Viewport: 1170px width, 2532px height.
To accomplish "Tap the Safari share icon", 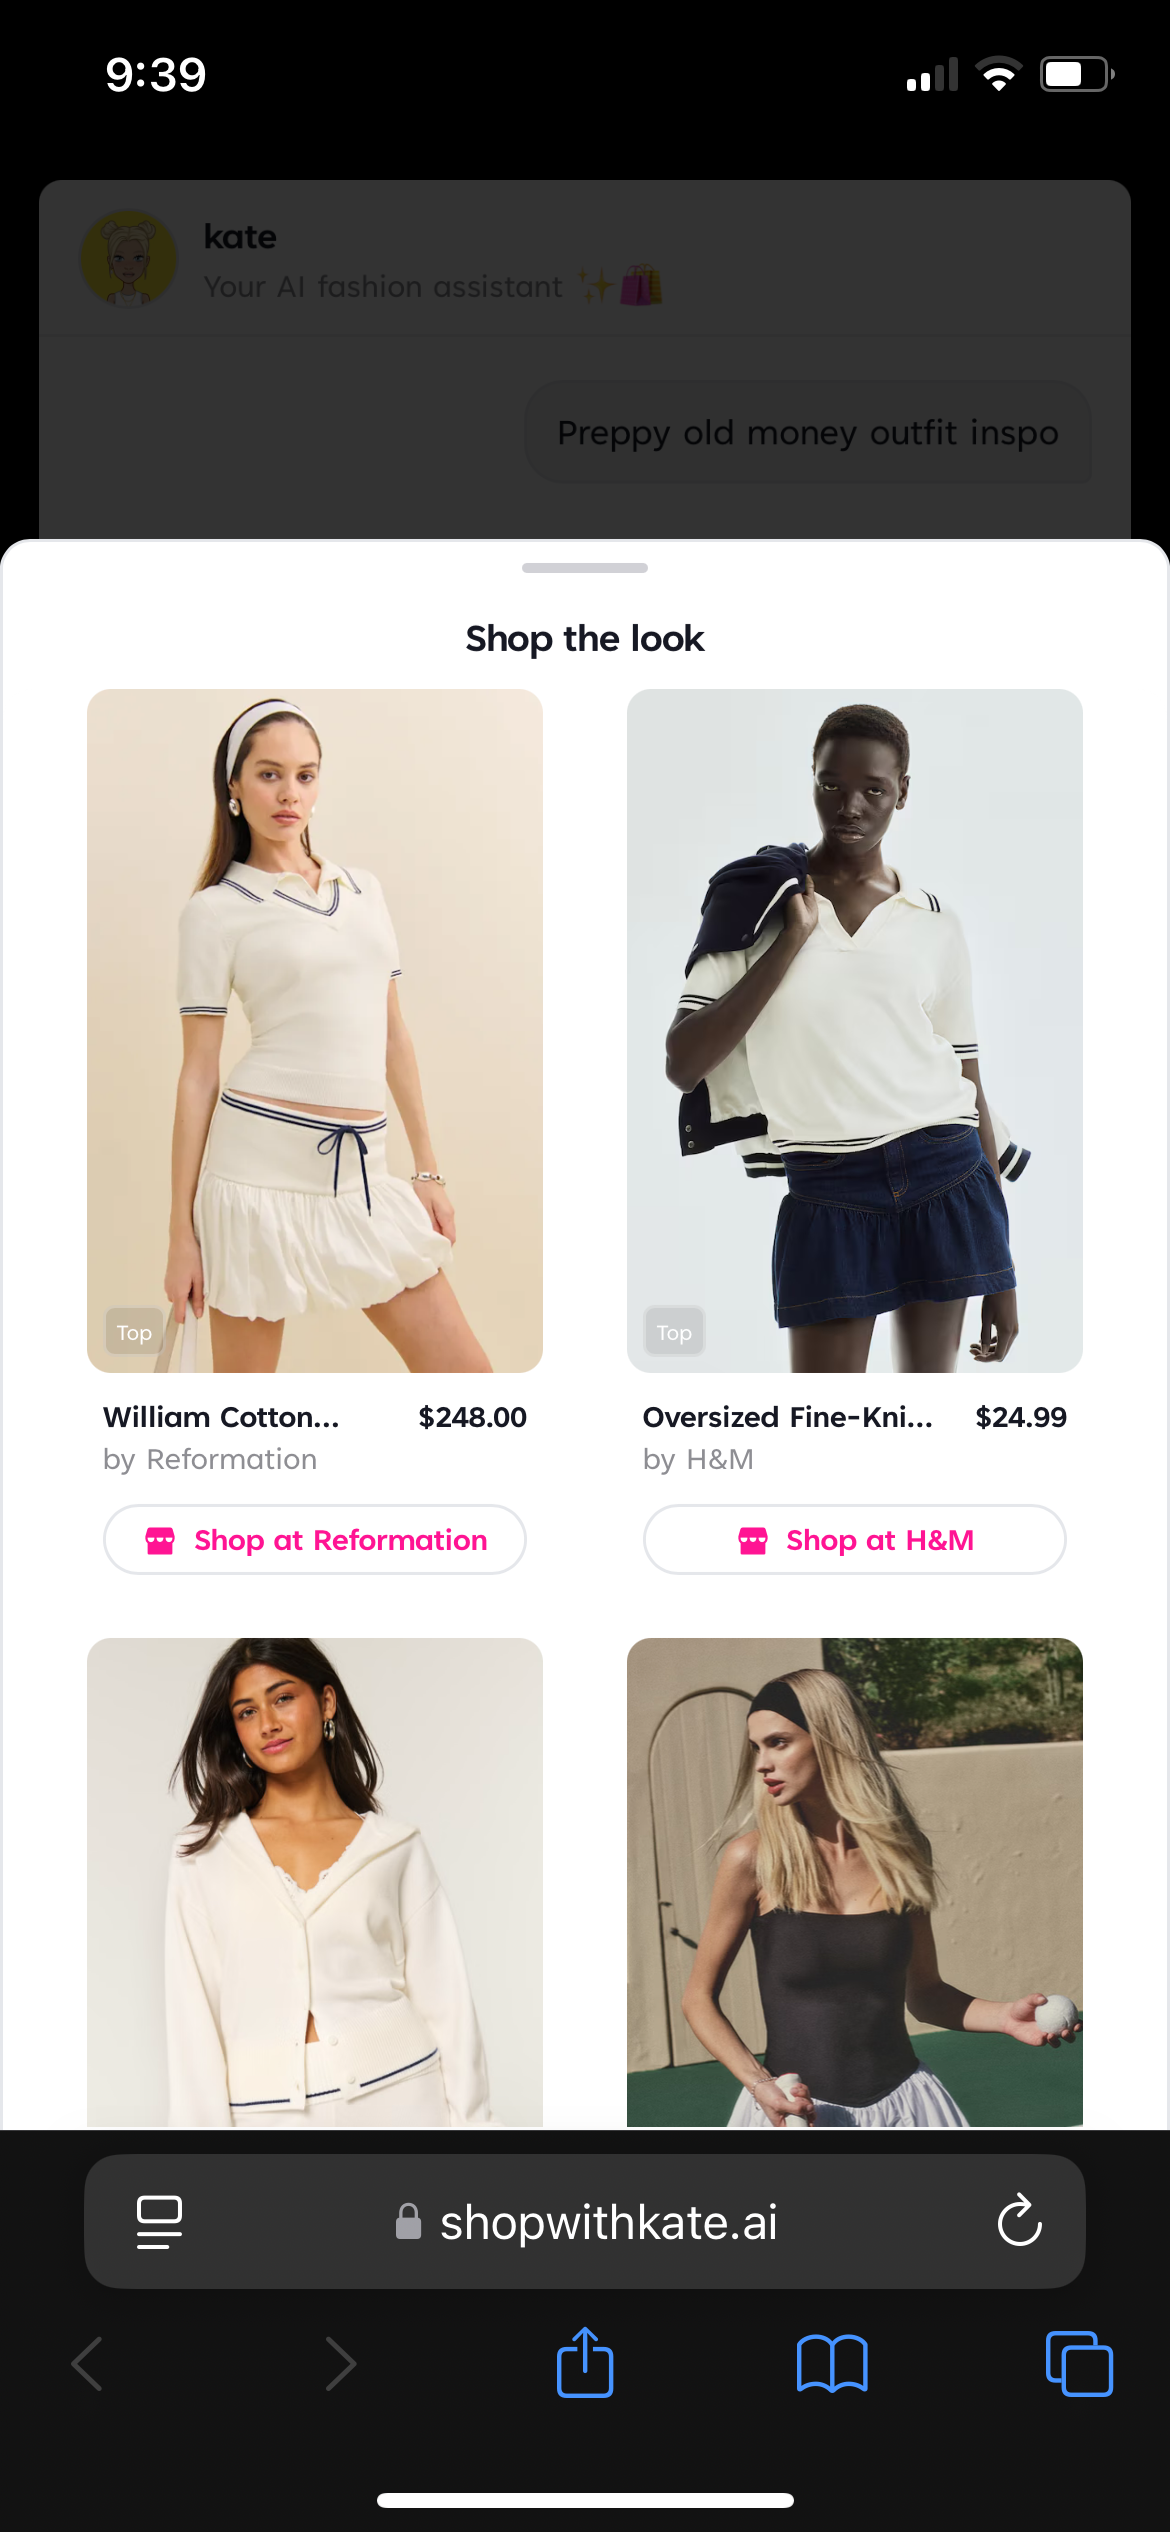I will point(585,2362).
